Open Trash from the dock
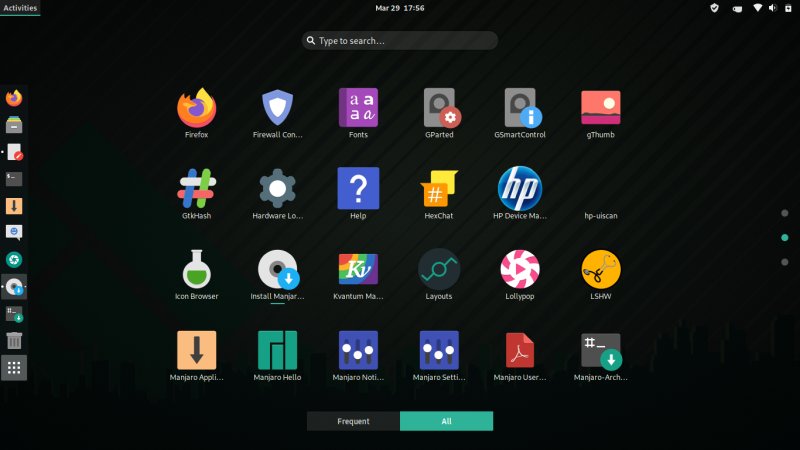Viewport: 800px width, 450px height. tap(14, 341)
